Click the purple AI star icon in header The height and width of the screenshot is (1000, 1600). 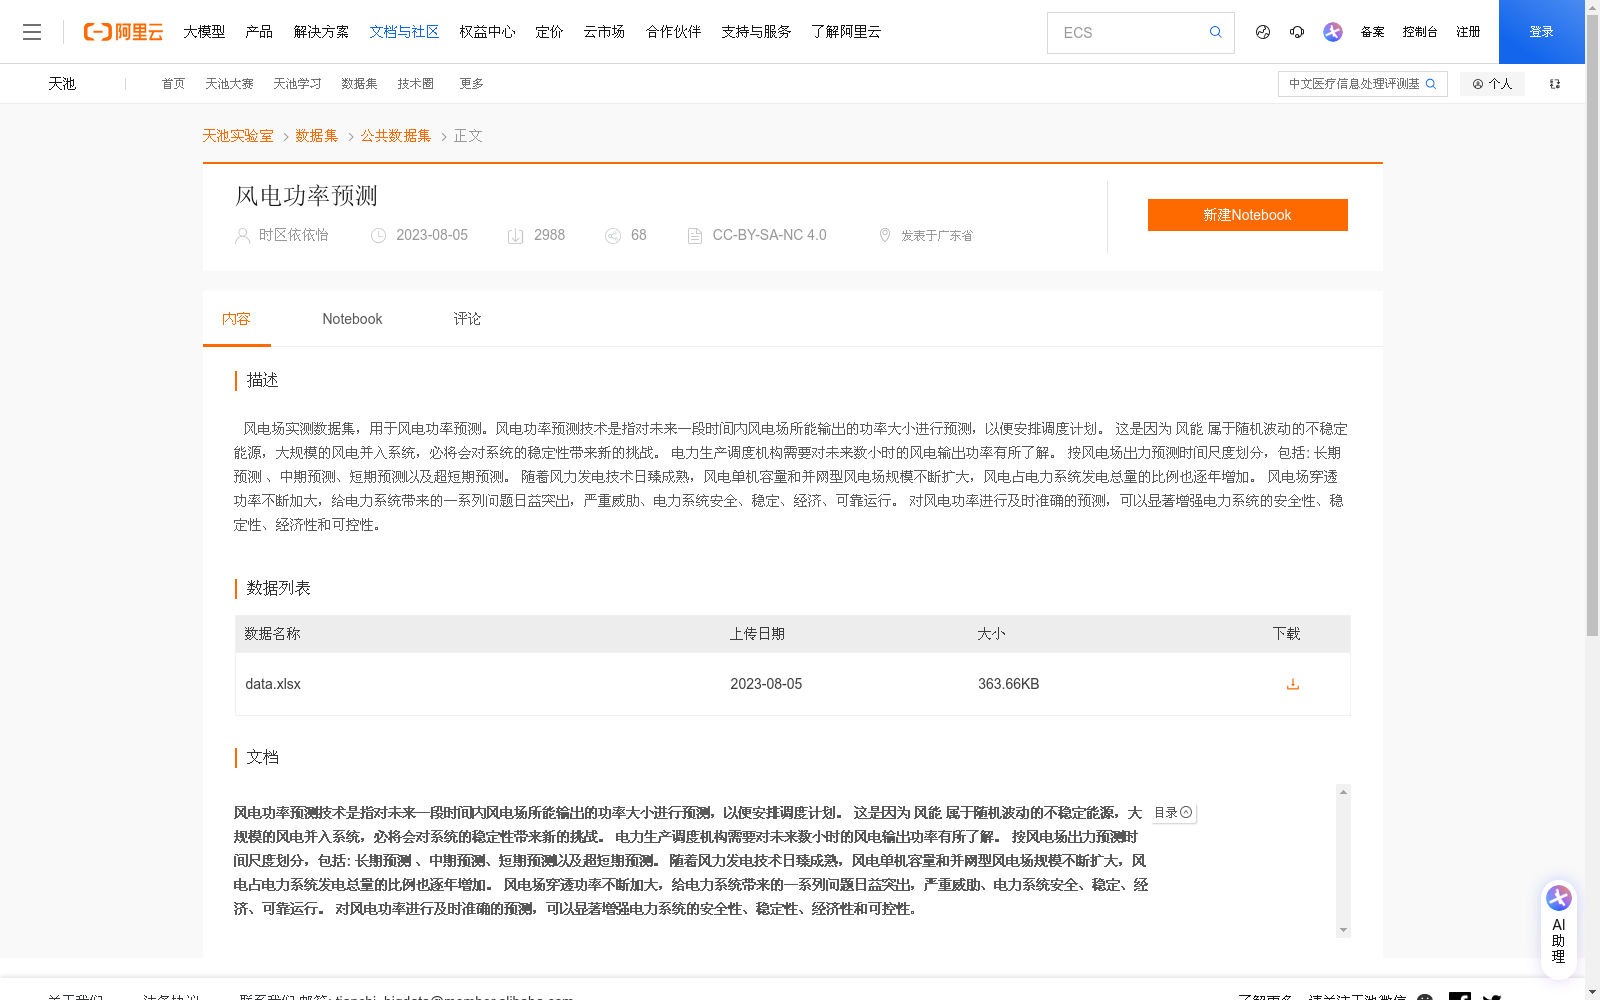tap(1333, 32)
